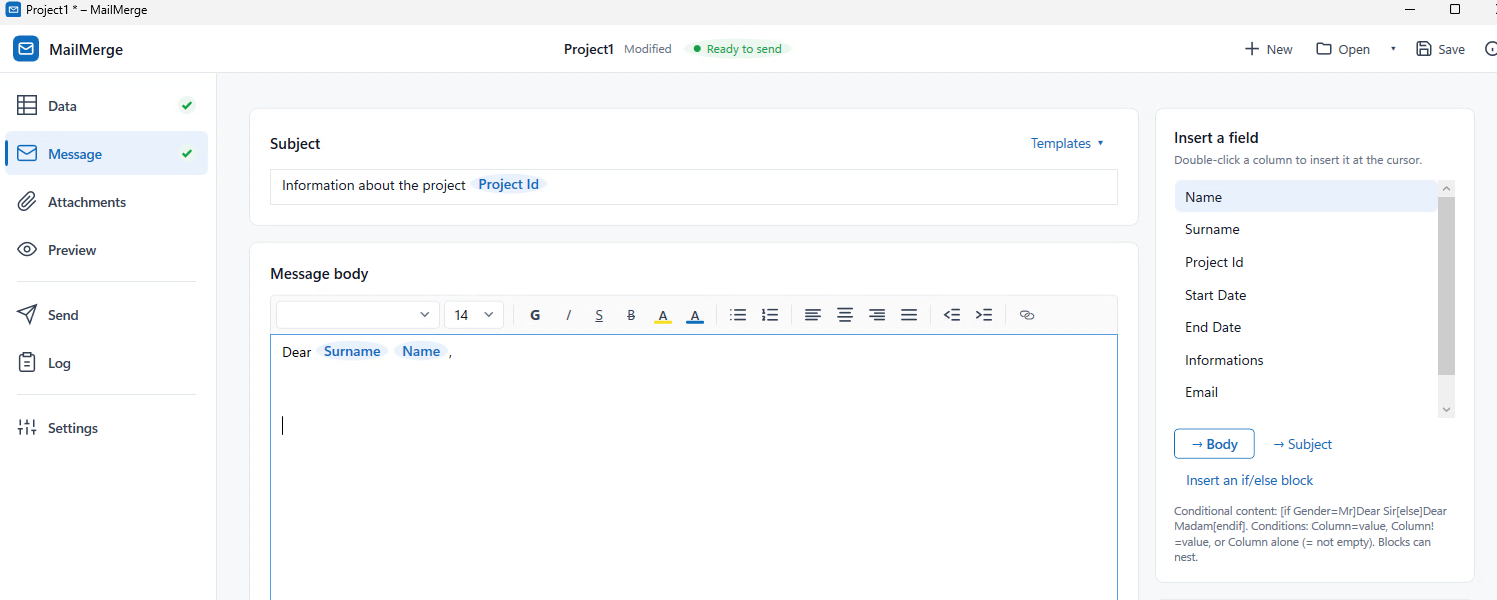Pick highlight color, yellow-underlined A

(662, 315)
